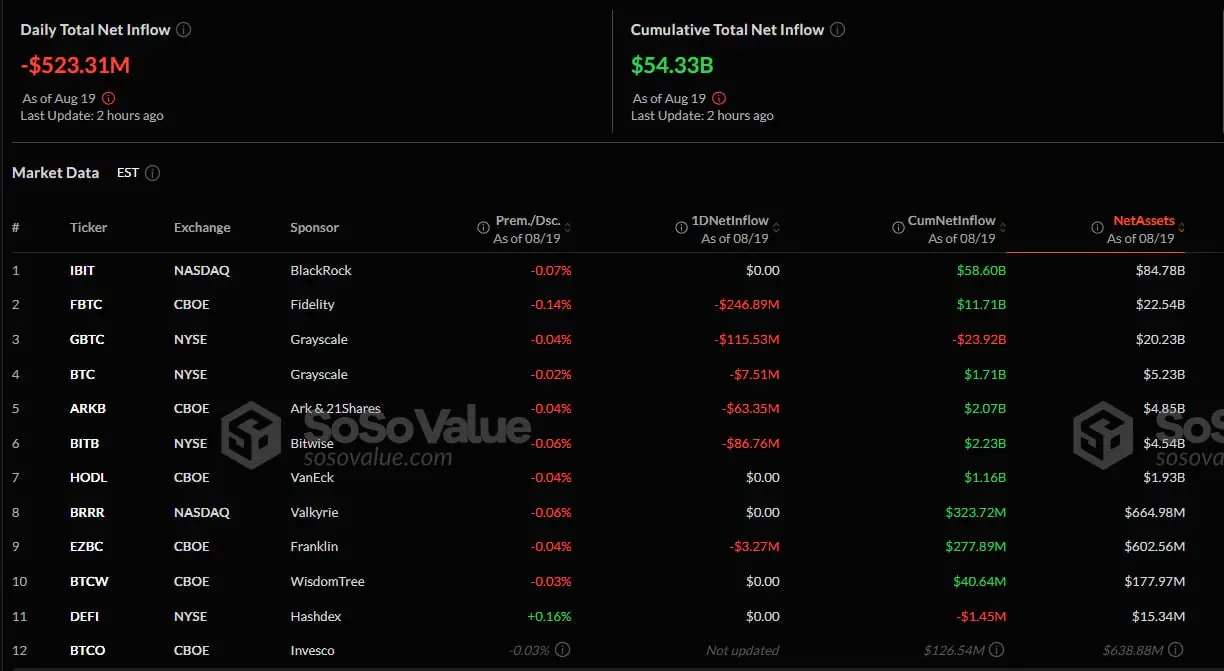Click the CumNetInflow column header
Viewport: 1224px width, 671px height.
pos(952,221)
